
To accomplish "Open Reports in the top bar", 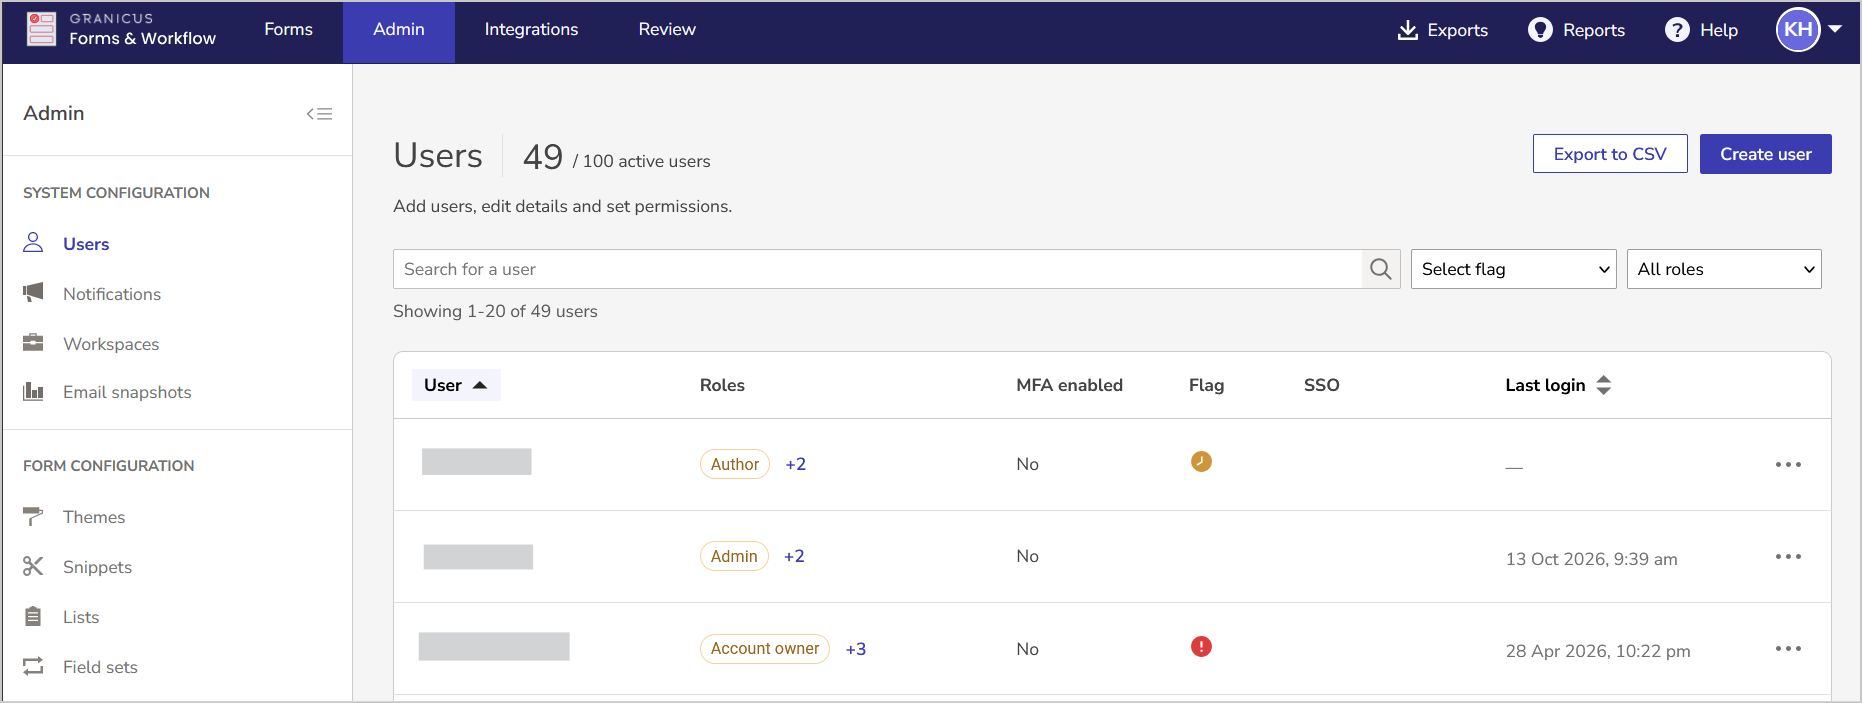I will (1576, 30).
